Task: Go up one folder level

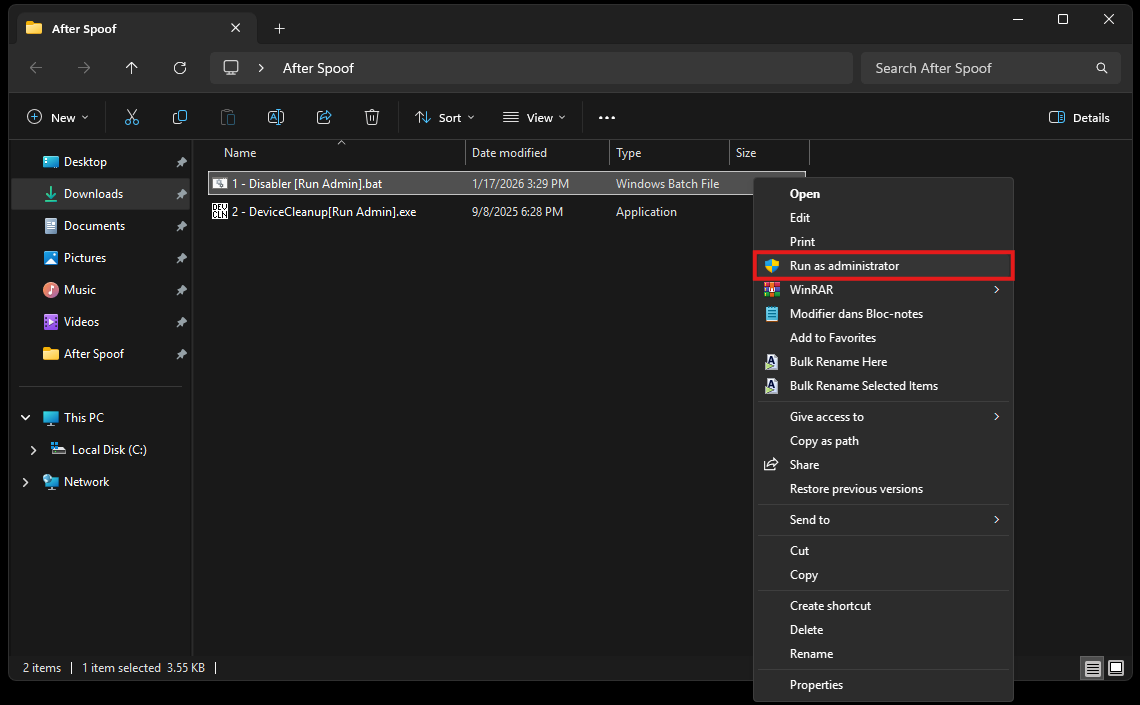Action: (132, 68)
